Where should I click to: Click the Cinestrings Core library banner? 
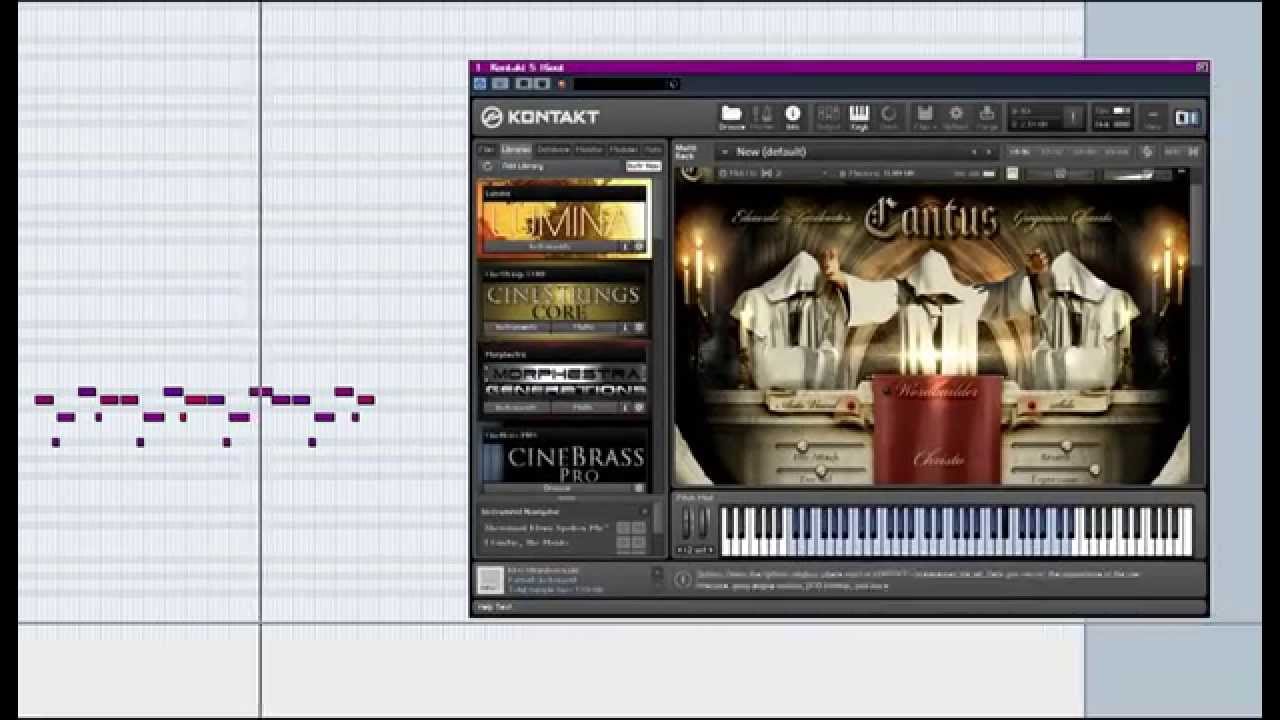click(x=565, y=300)
